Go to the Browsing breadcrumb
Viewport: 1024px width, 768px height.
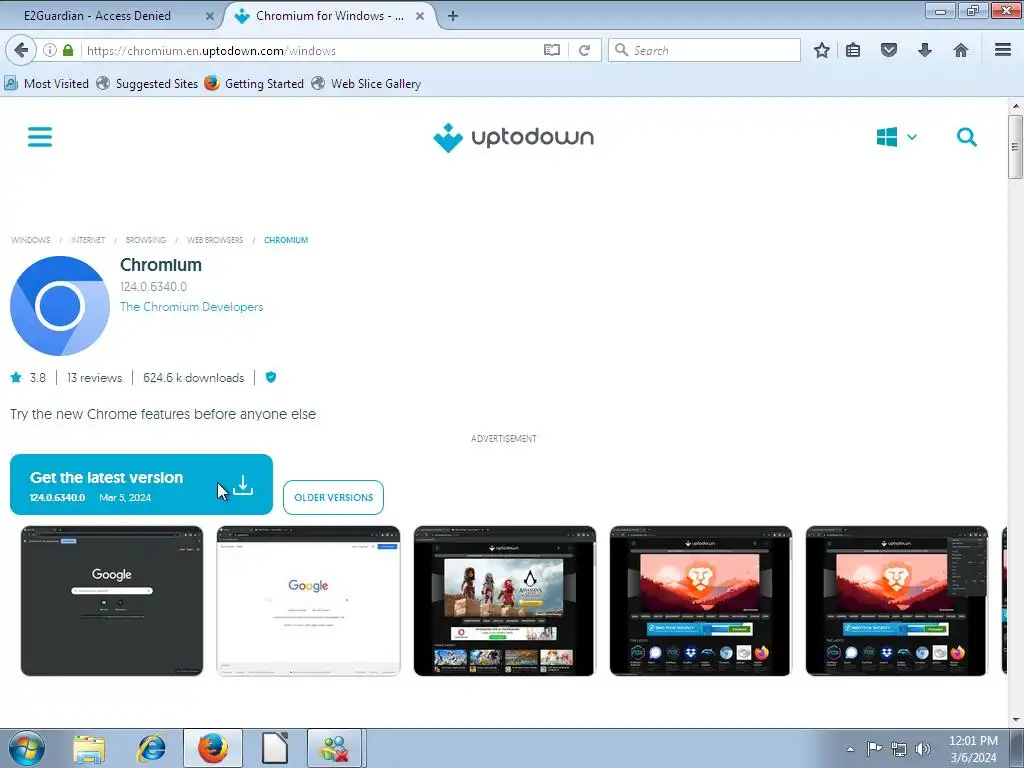[146, 240]
